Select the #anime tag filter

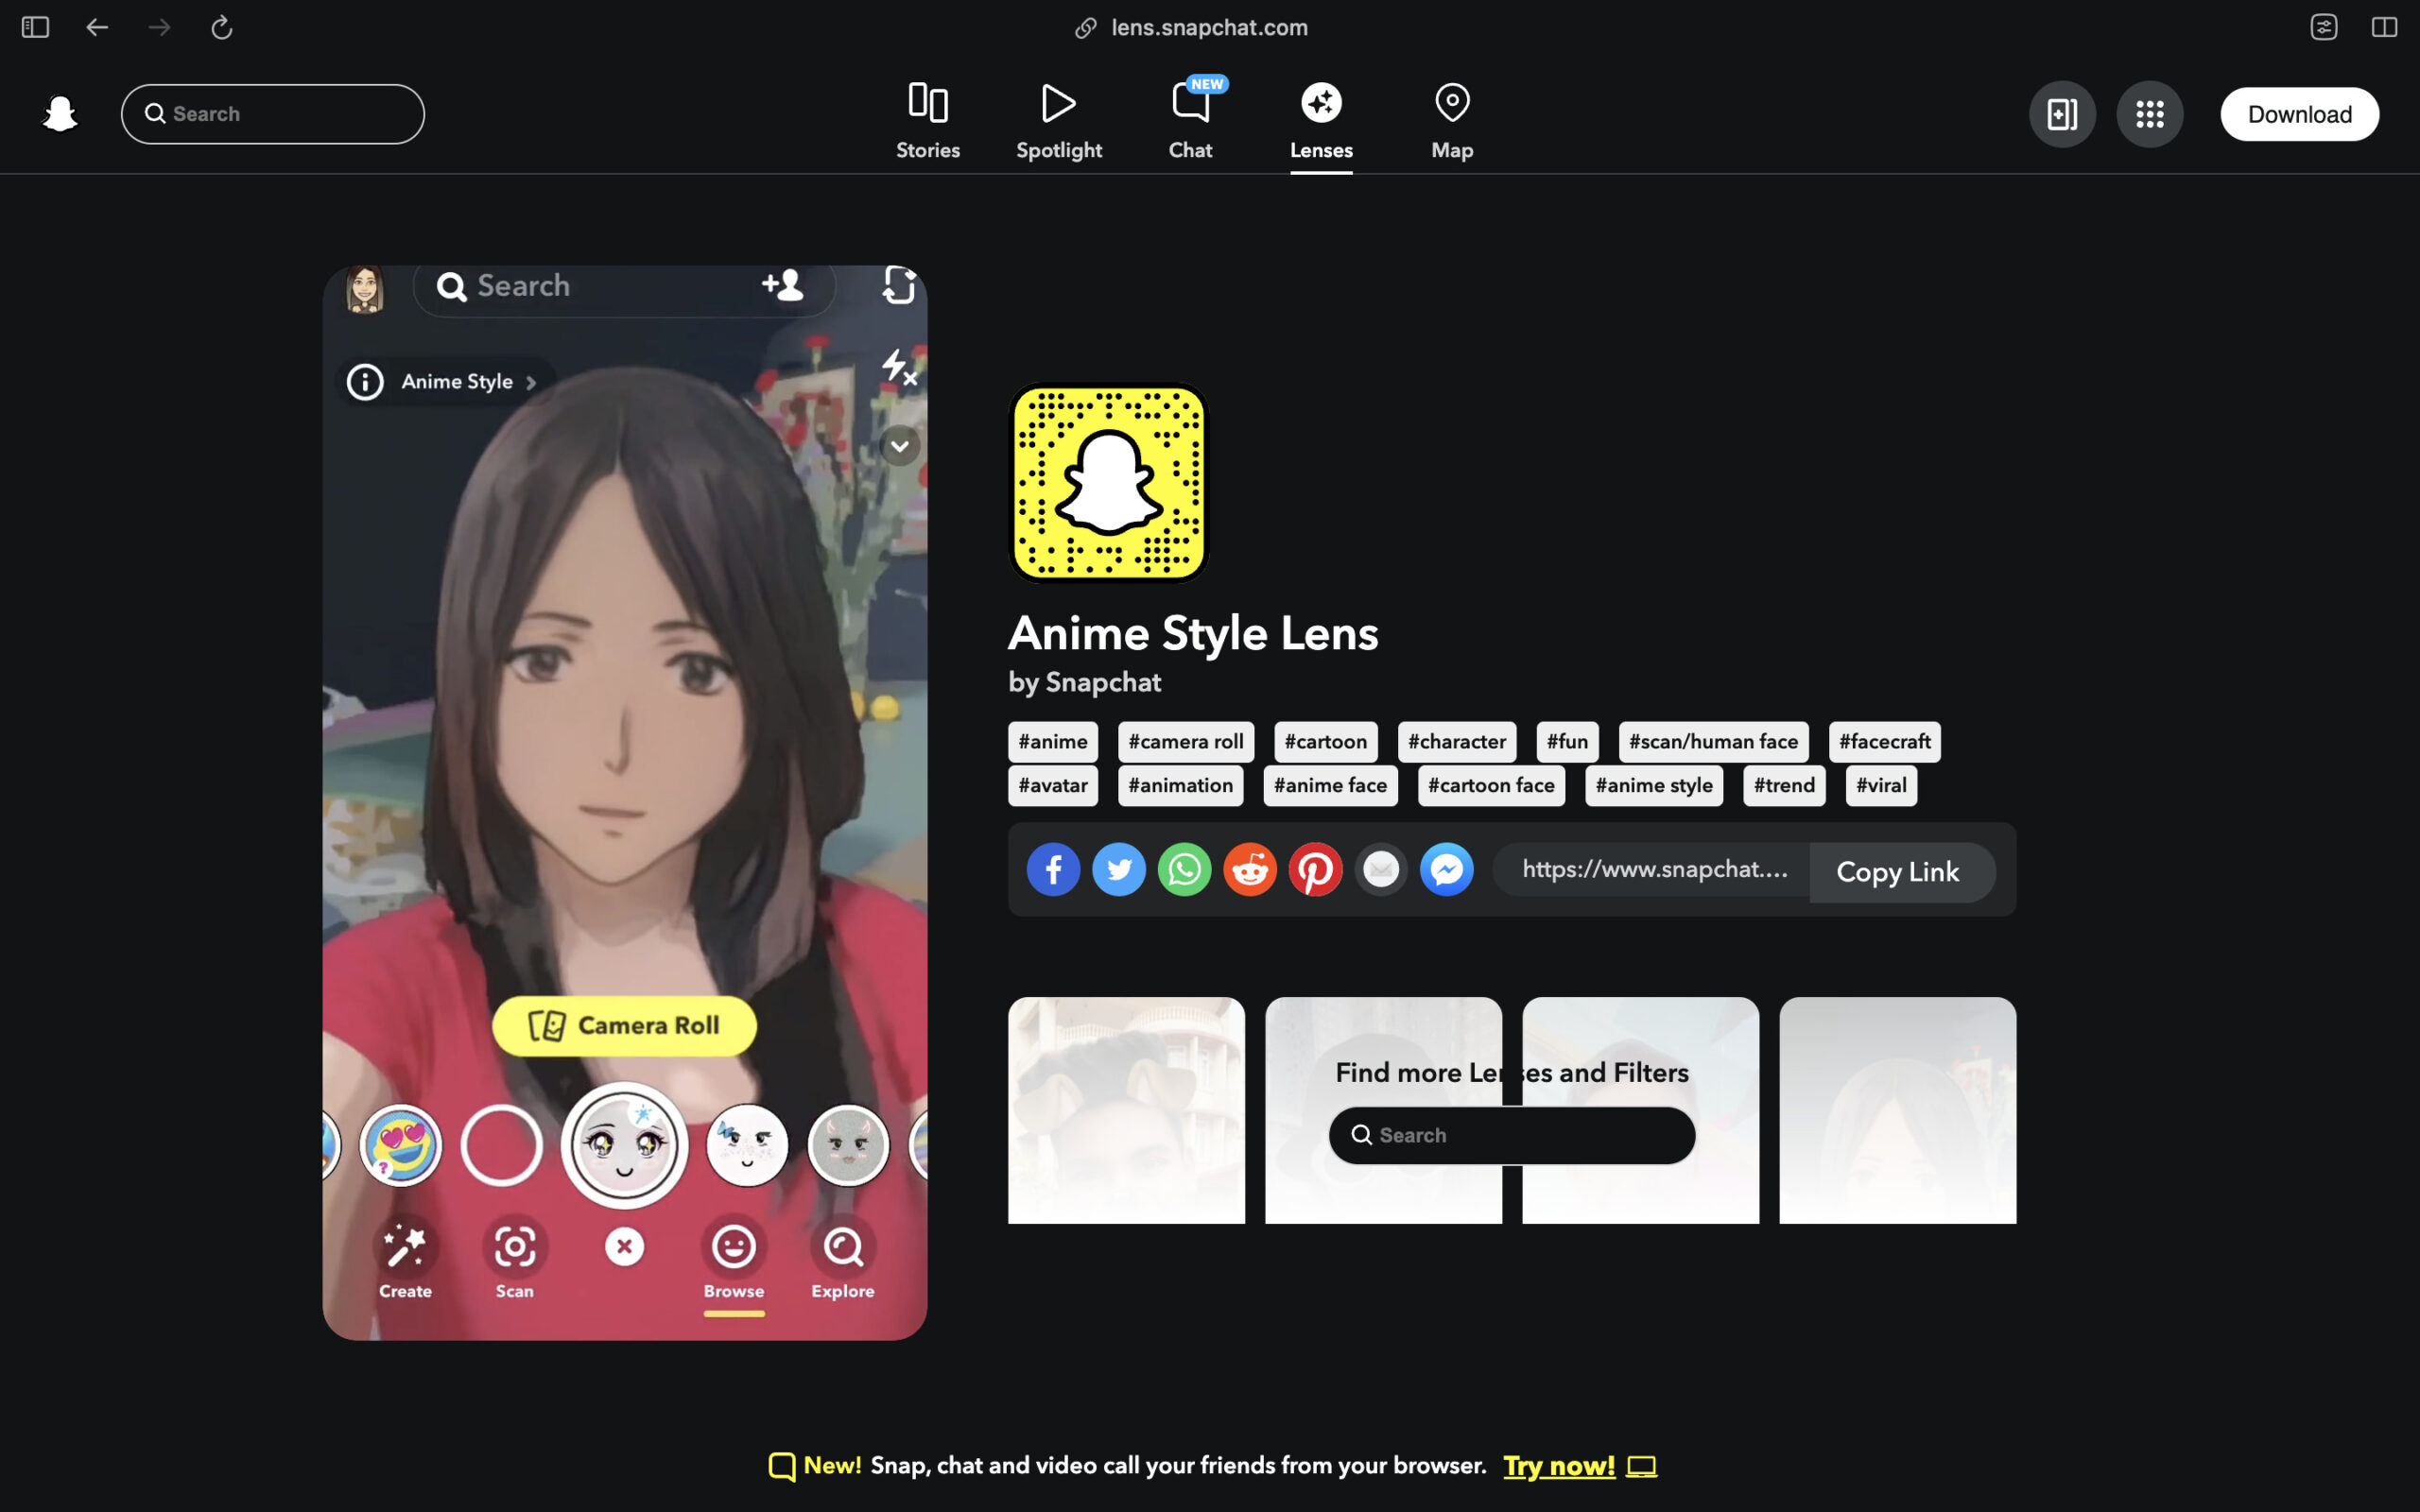pyautogui.click(x=1052, y=740)
